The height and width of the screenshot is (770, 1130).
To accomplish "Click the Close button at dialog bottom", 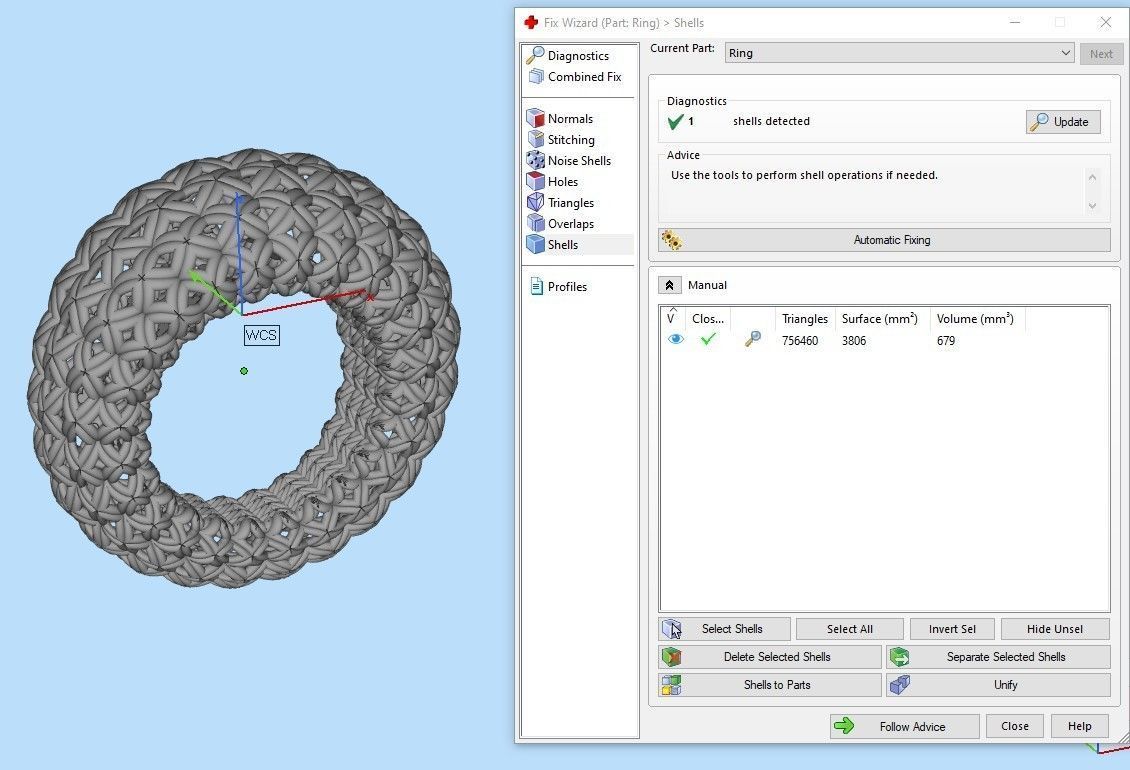I will (1015, 726).
